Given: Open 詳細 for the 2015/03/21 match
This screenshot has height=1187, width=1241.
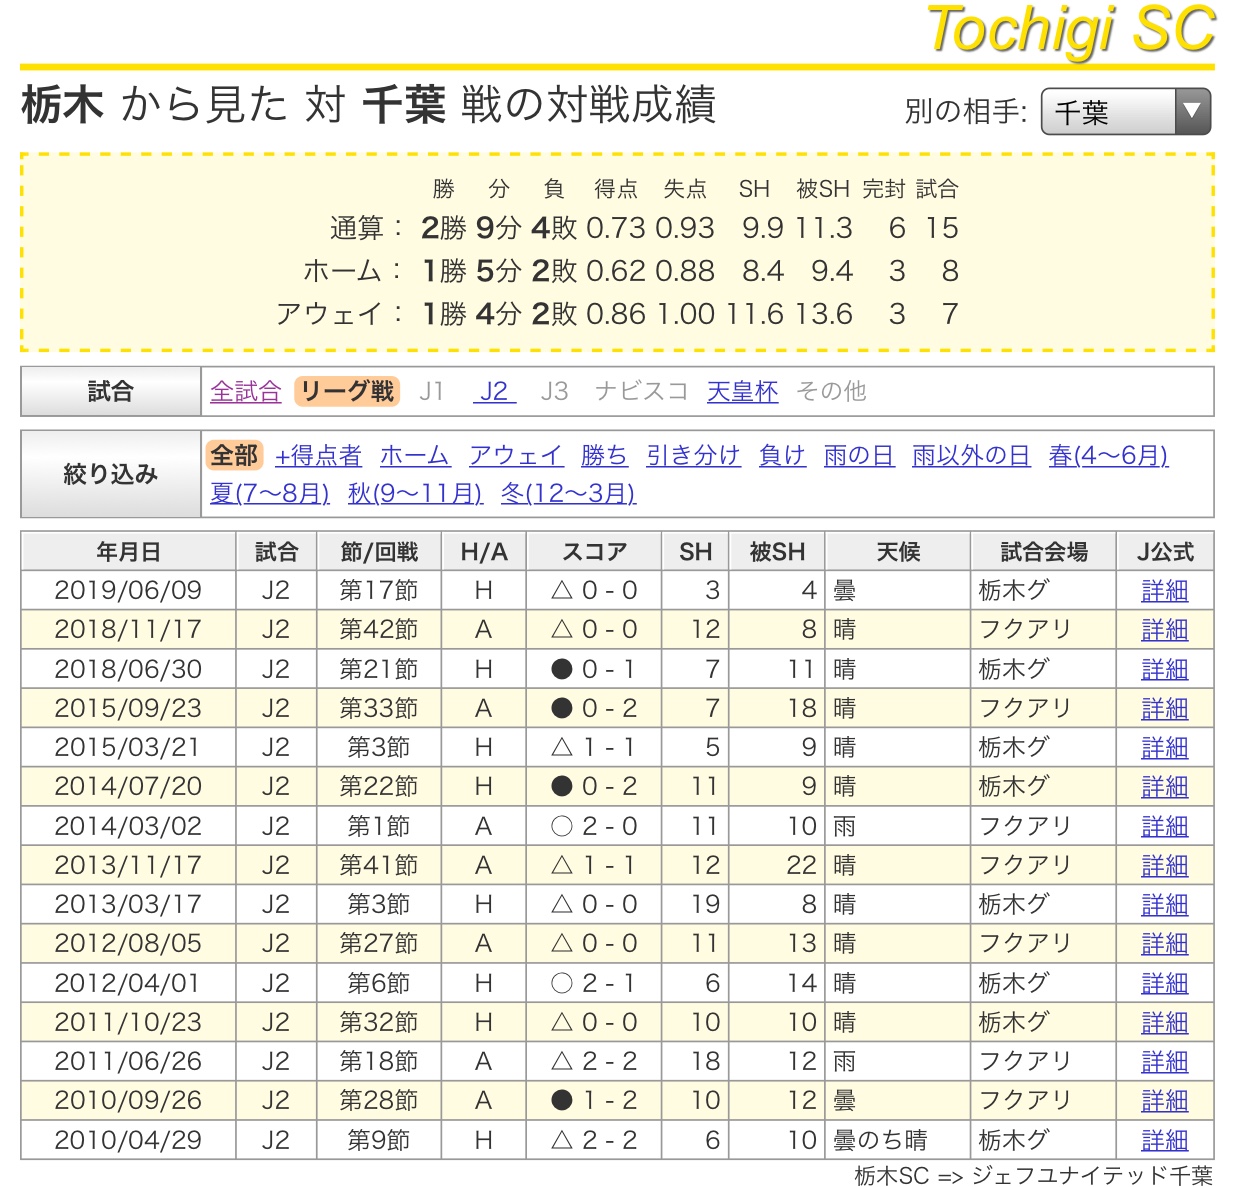Looking at the screenshot, I should pos(1165,748).
